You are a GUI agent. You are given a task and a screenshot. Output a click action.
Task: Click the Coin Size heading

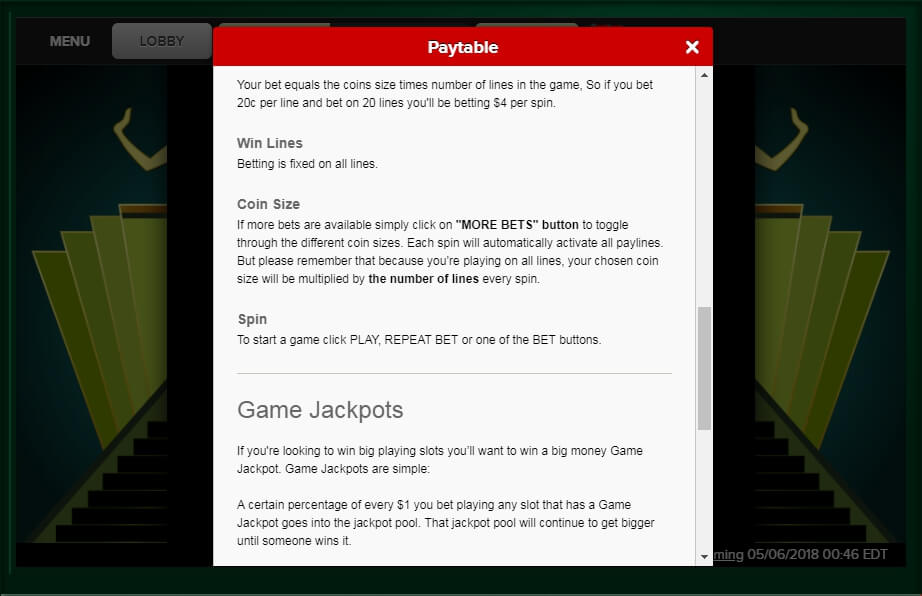click(268, 204)
